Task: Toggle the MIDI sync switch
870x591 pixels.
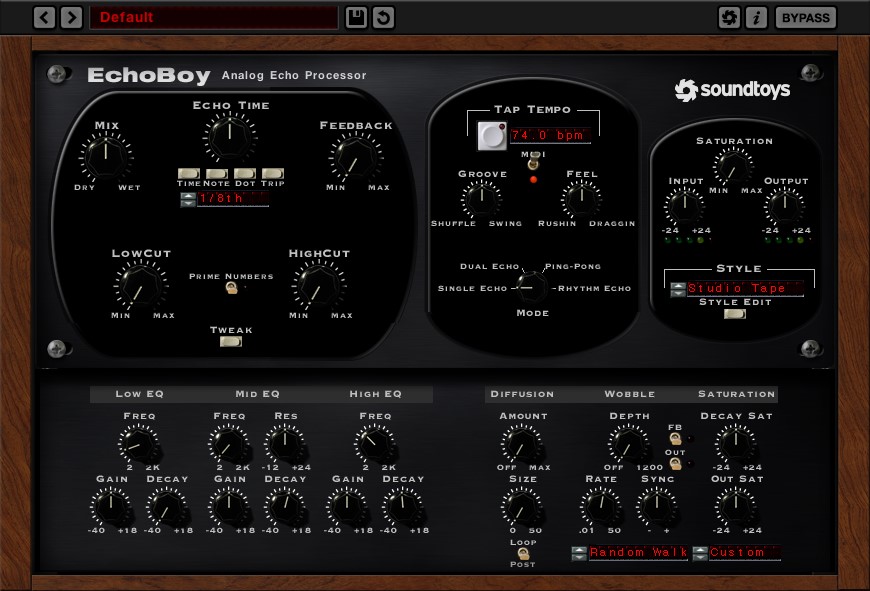Action: click(x=533, y=162)
